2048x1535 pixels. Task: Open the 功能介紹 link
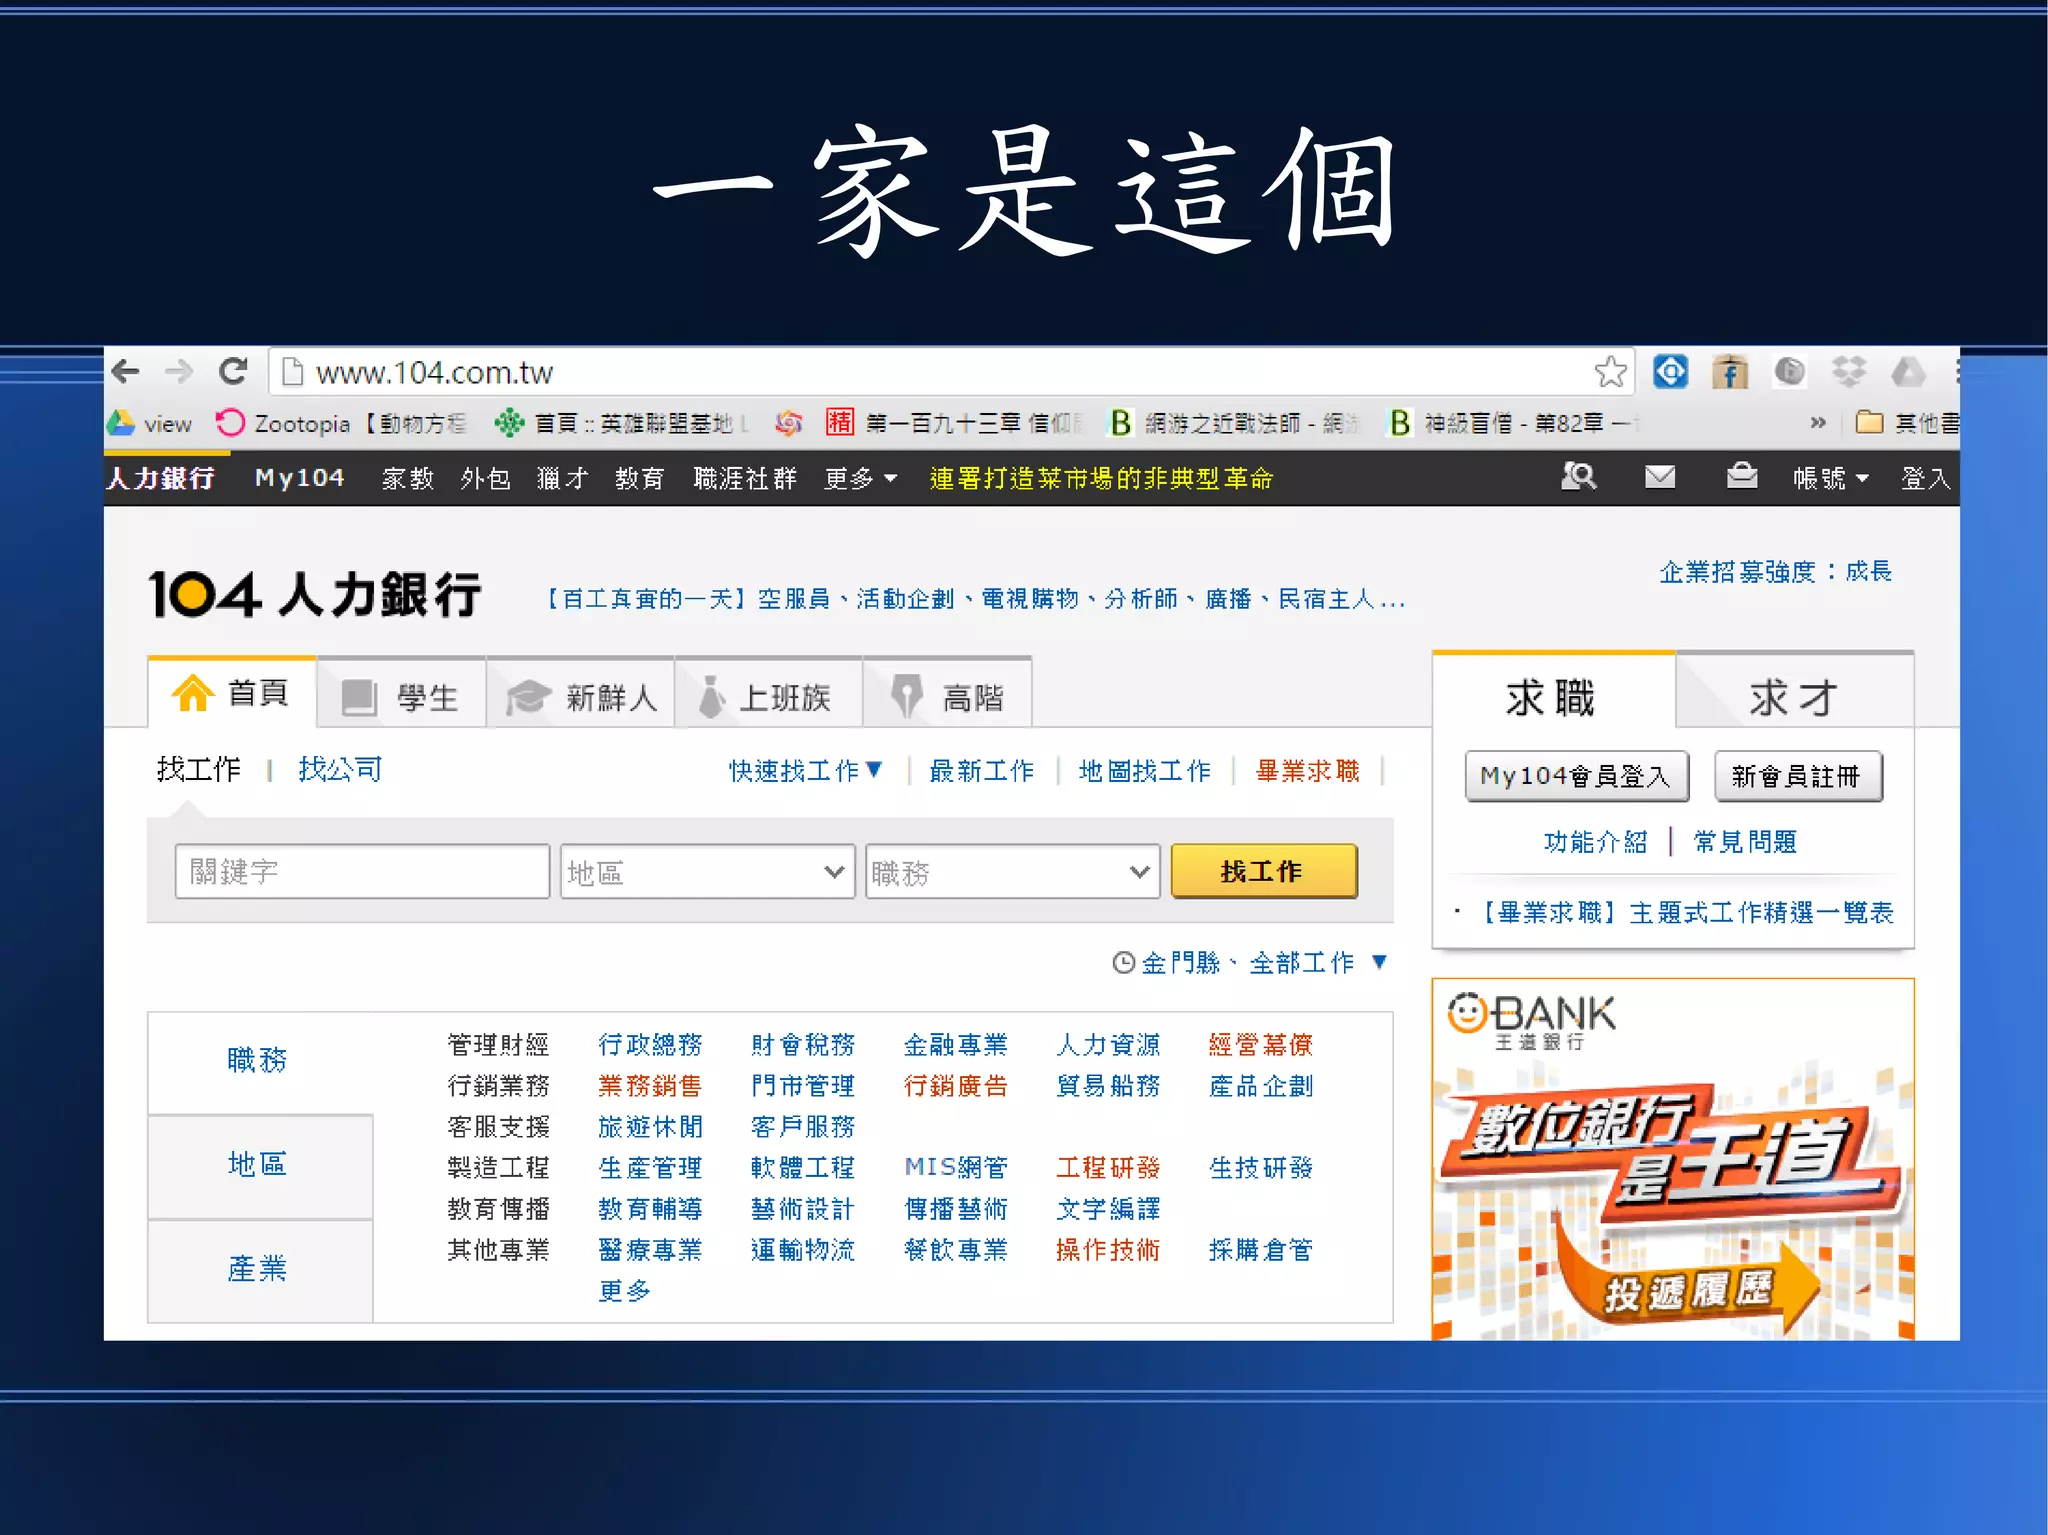(x=1595, y=841)
